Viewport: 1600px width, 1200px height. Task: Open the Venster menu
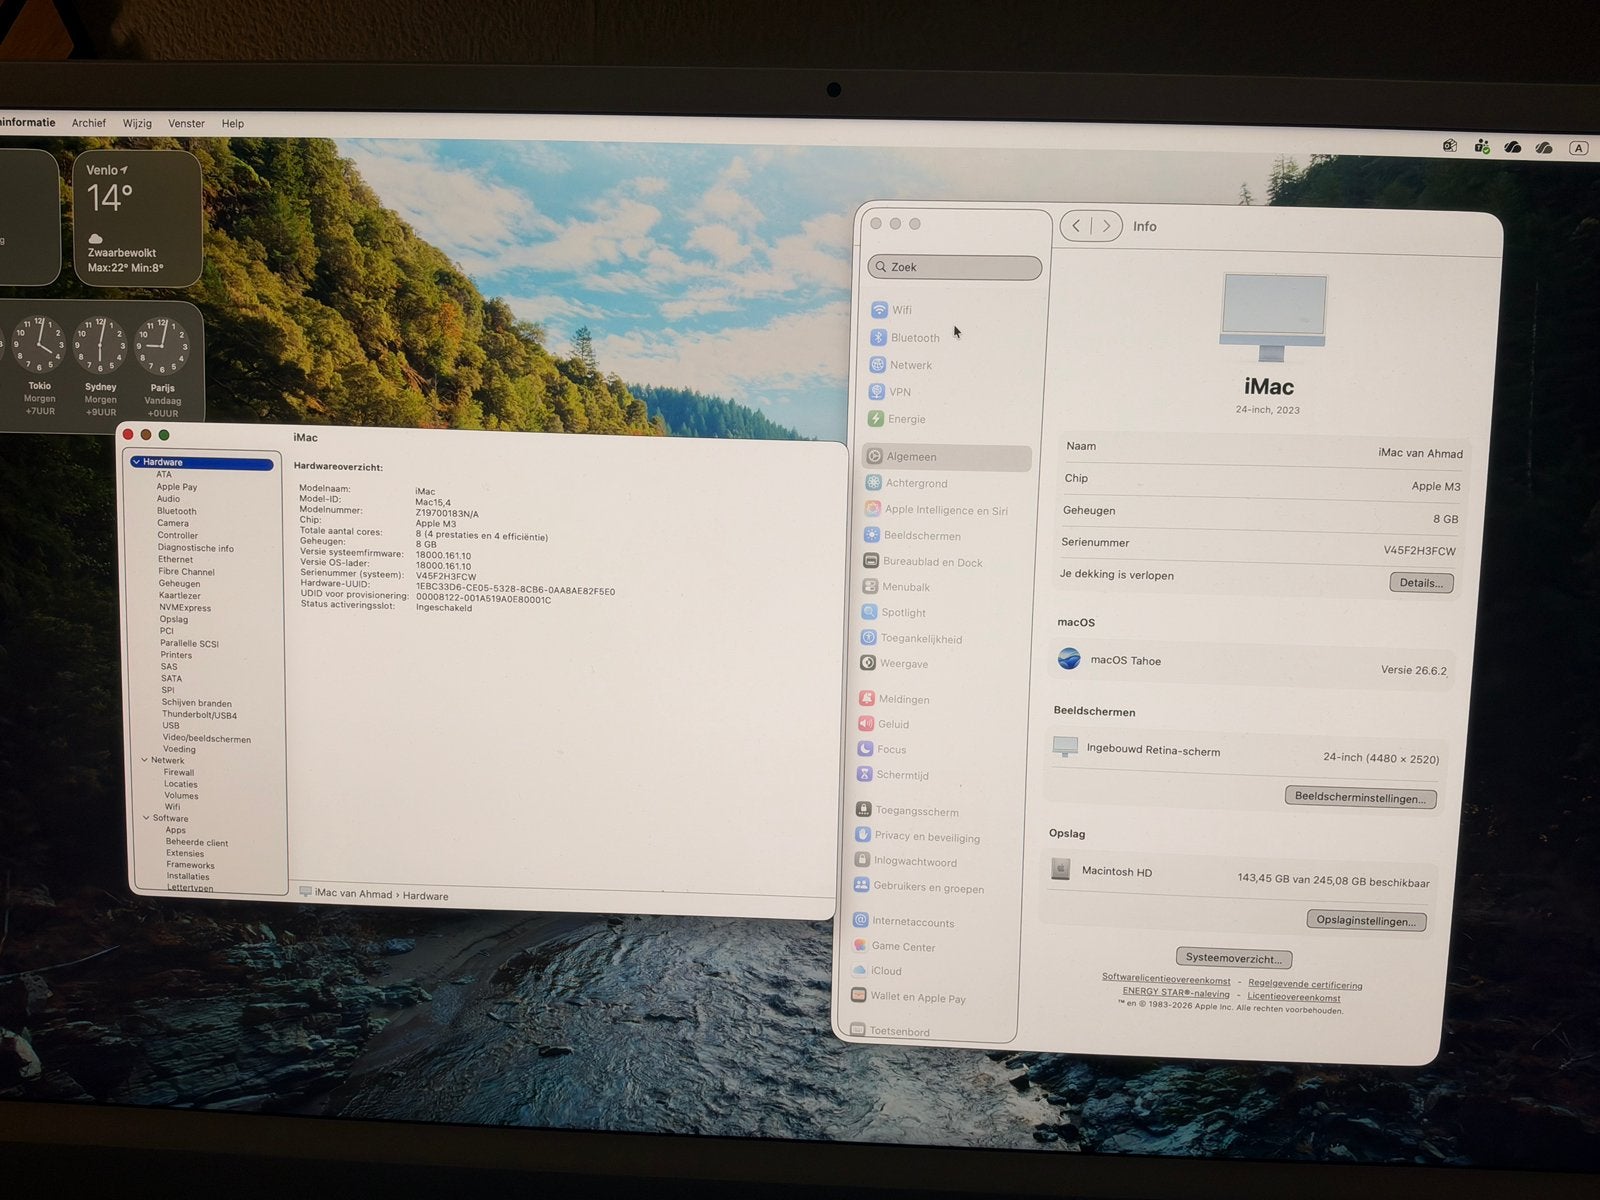coord(186,123)
